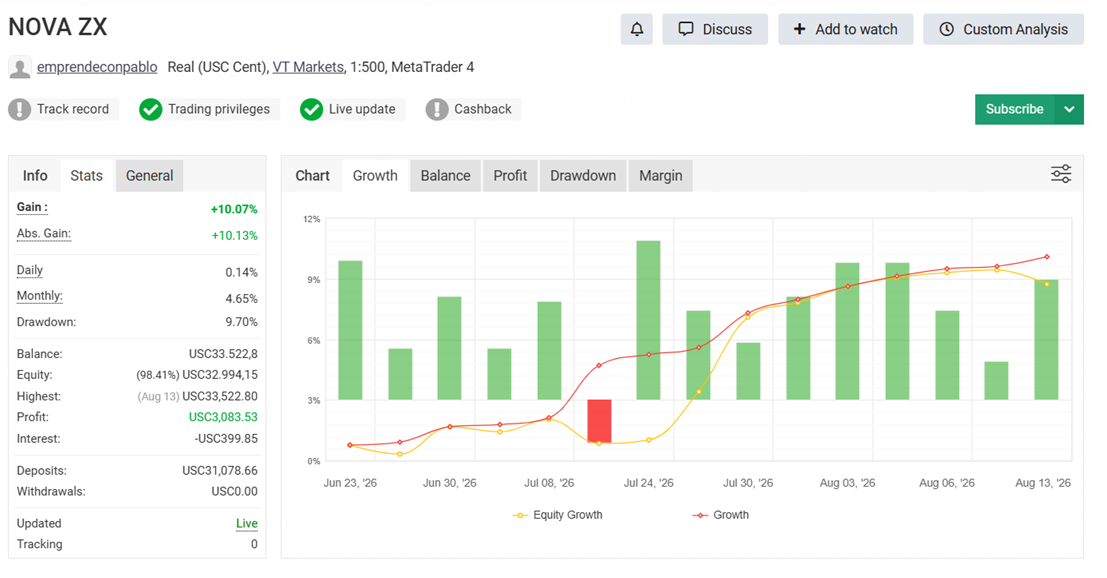Click the Deposits value USC31,078.66

(220, 471)
